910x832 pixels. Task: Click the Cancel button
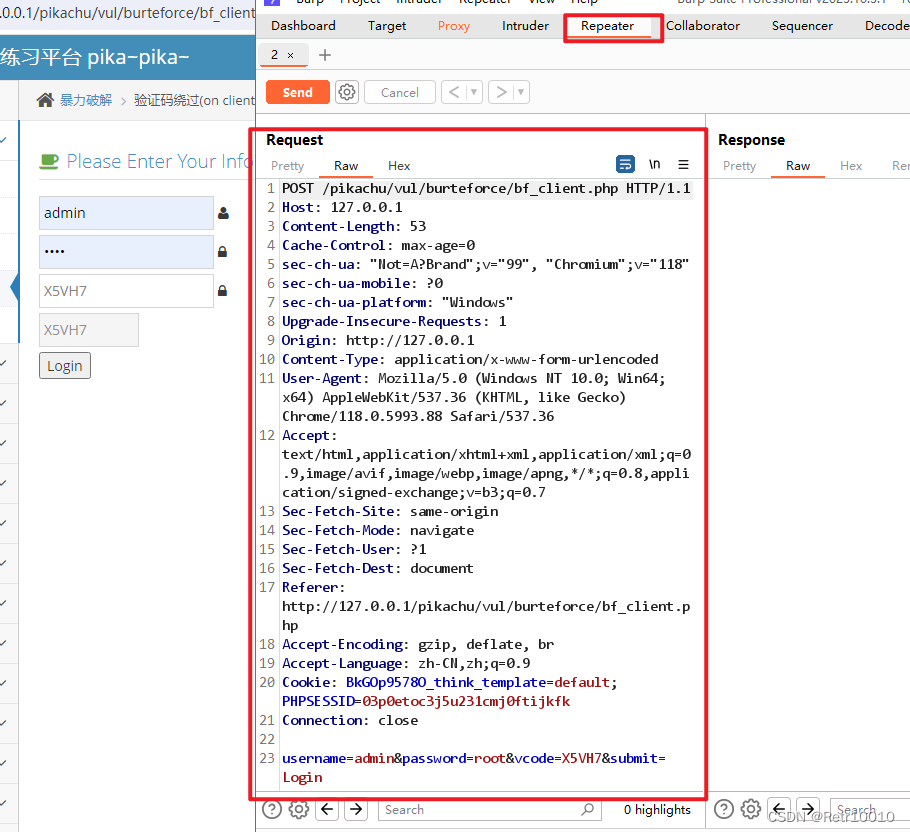pyautogui.click(x=400, y=92)
